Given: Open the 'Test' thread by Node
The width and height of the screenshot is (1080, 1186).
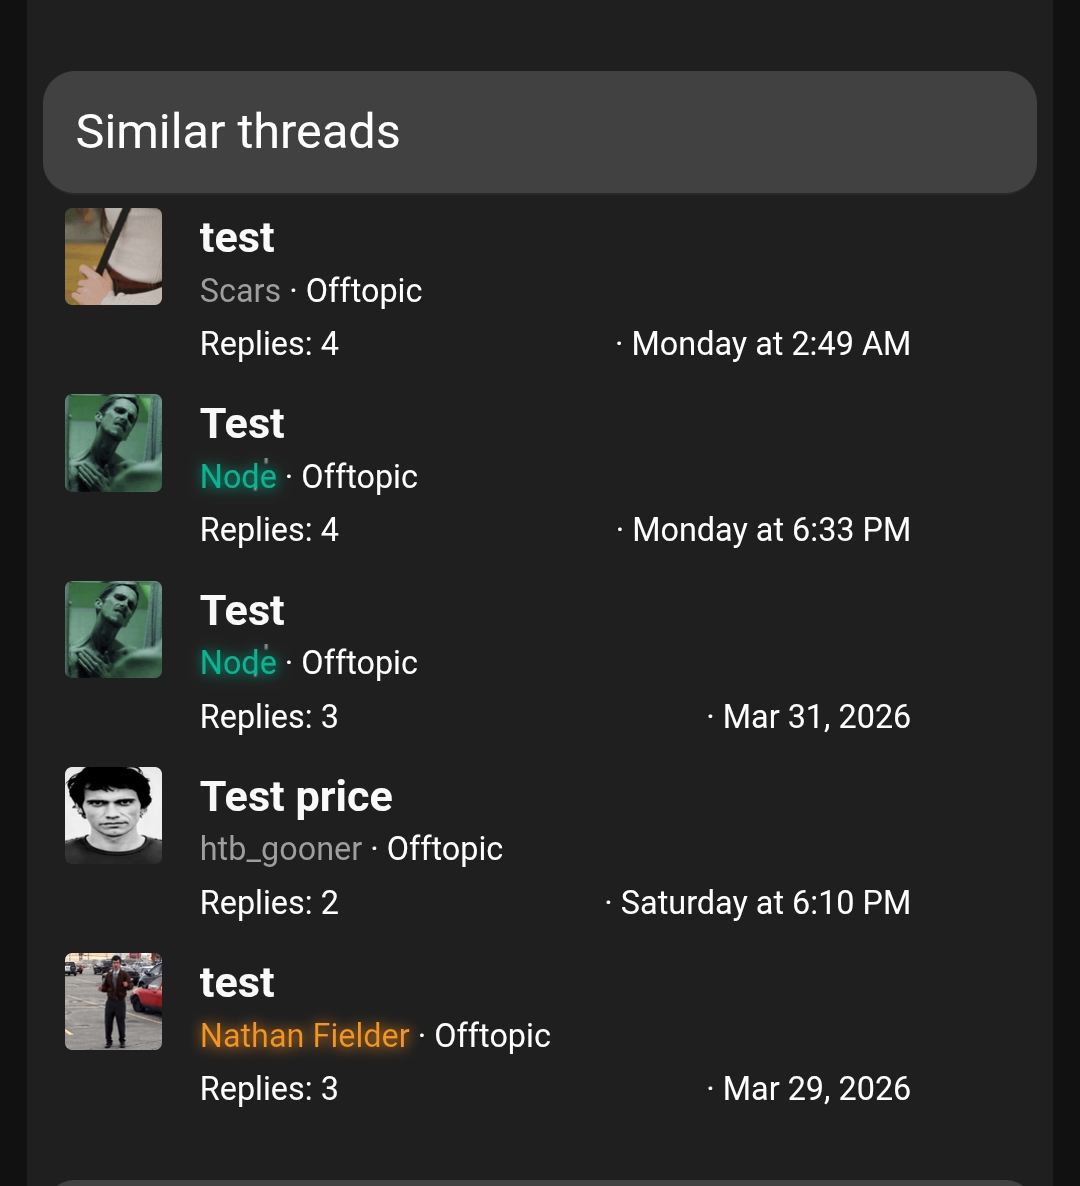Looking at the screenshot, I should pos(241,423).
